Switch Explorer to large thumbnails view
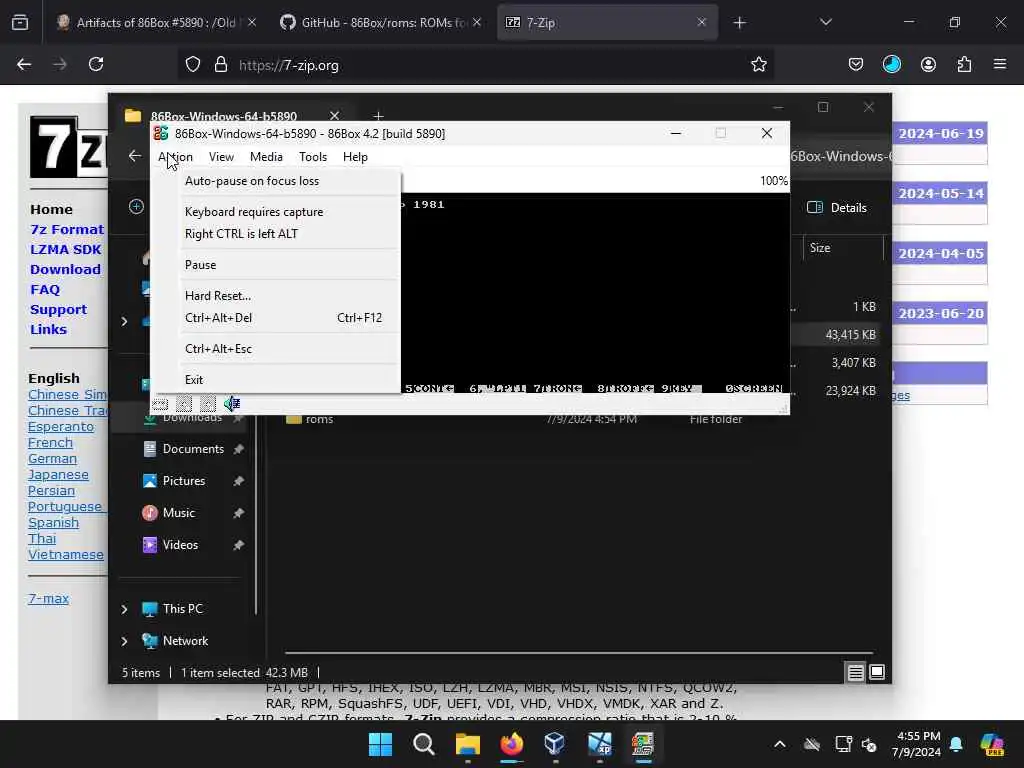 click(877, 672)
